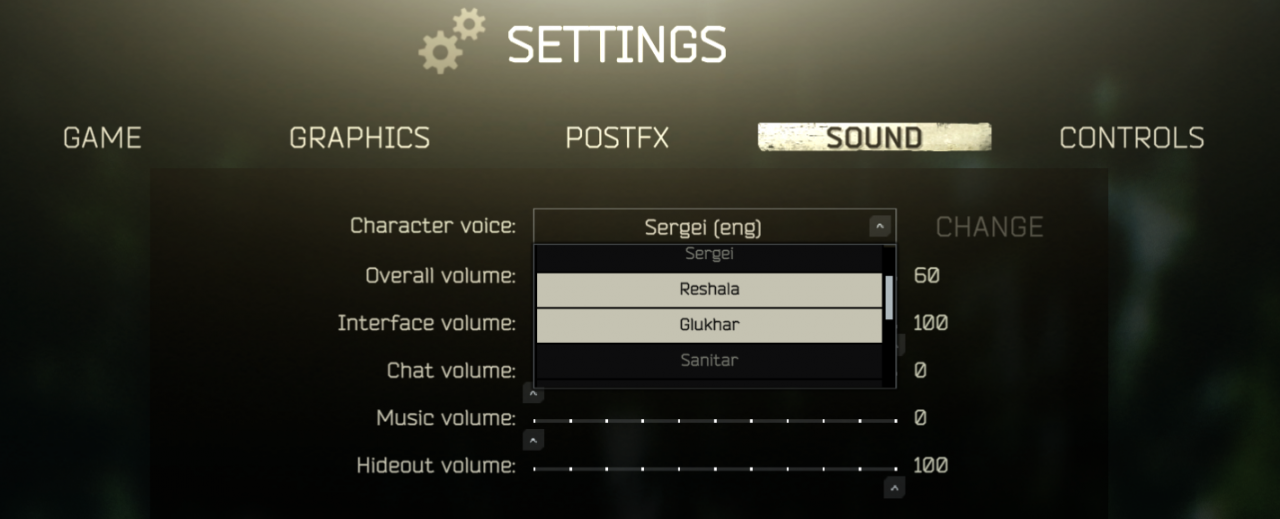
Task: Go to the POSTFX tab
Action: point(617,138)
